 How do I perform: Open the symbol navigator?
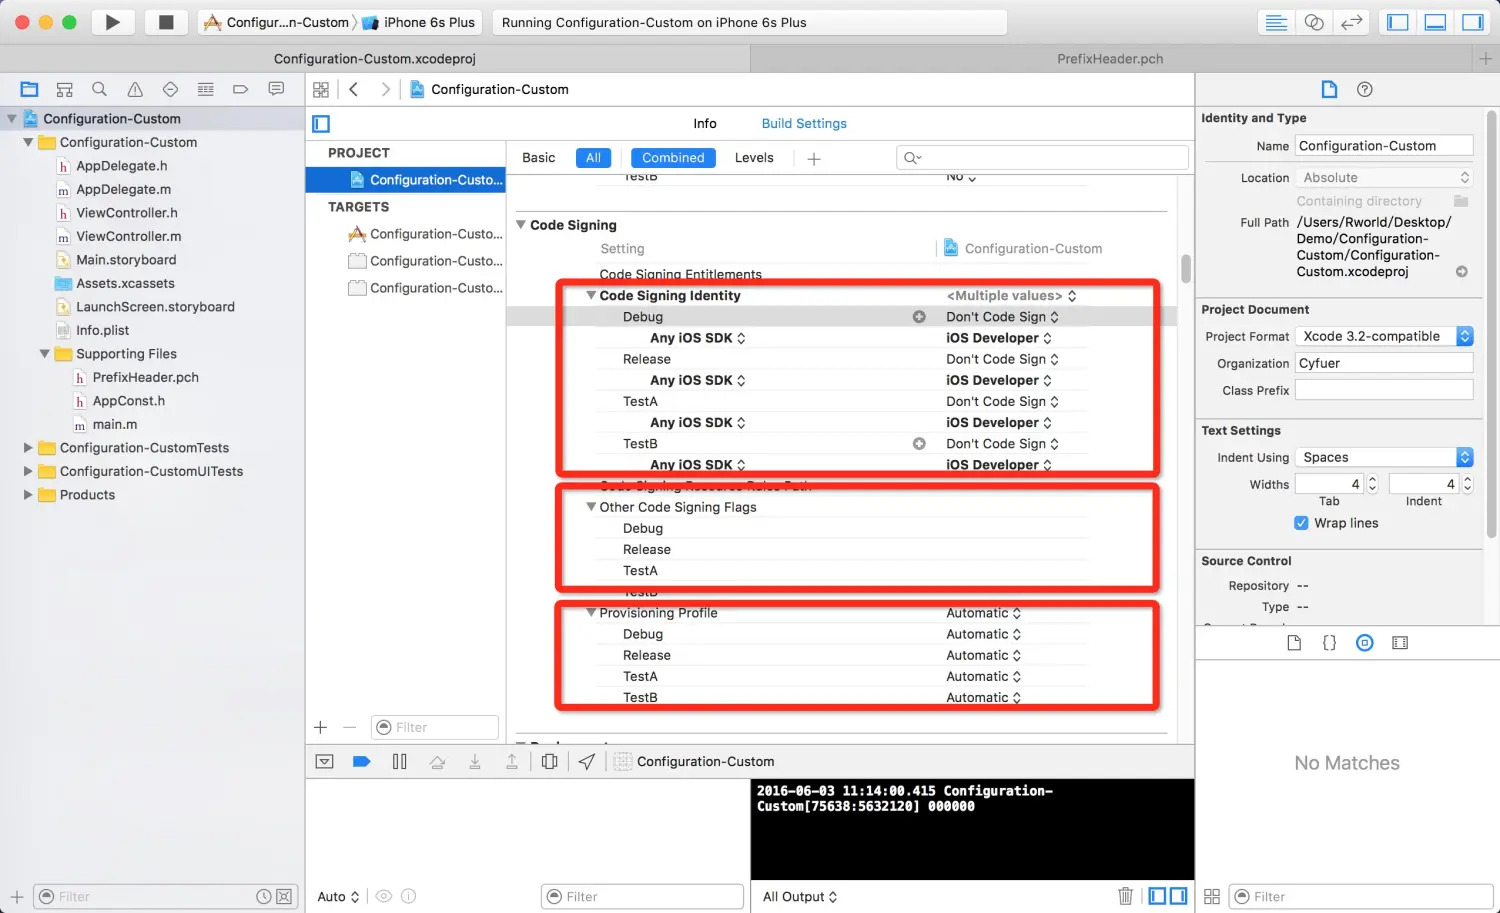click(x=64, y=89)
